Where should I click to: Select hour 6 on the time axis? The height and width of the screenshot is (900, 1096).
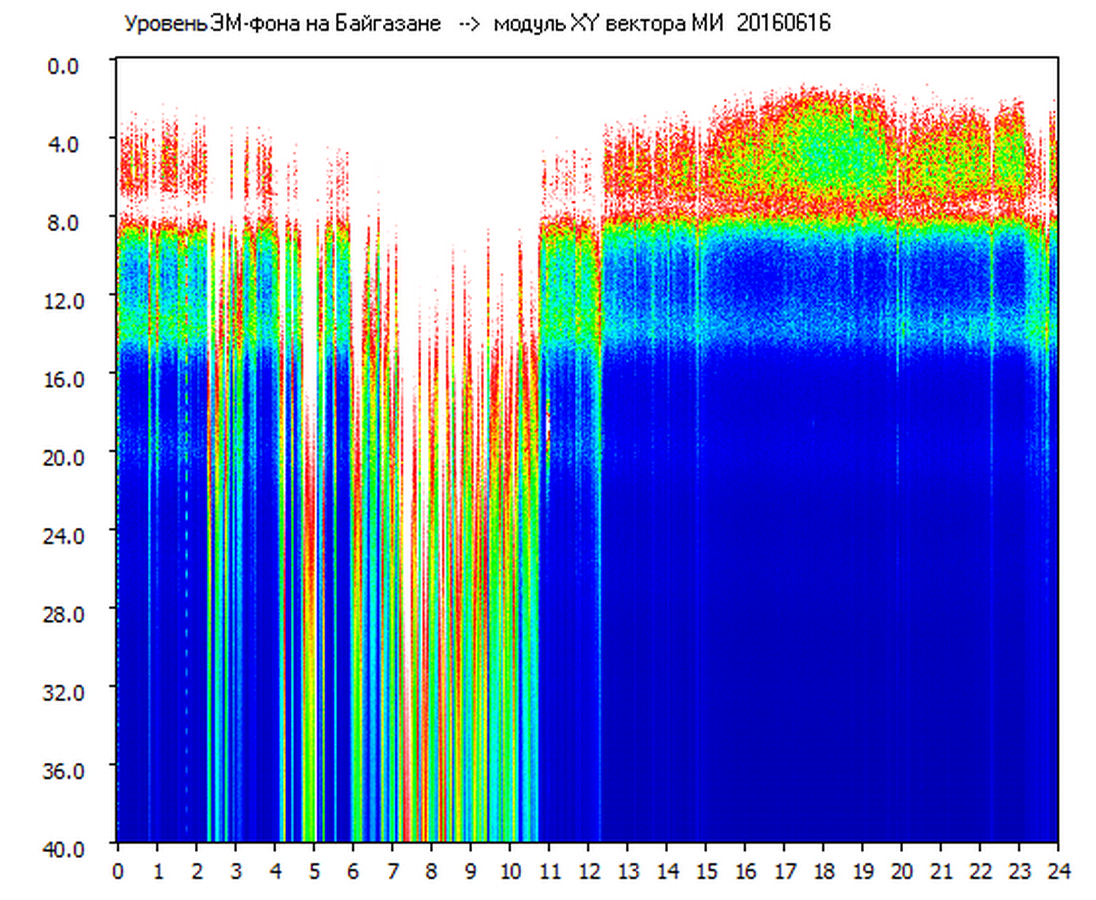click(353, 871)
